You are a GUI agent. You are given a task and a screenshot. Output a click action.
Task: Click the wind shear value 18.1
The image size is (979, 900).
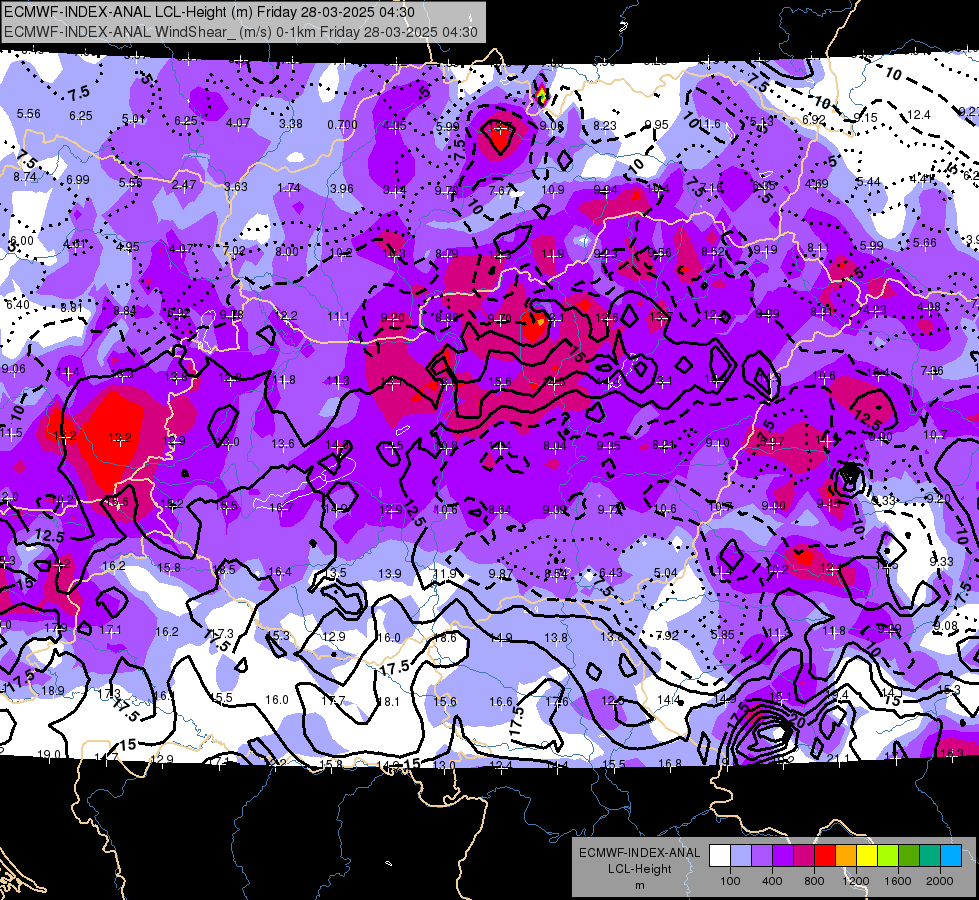388,701
